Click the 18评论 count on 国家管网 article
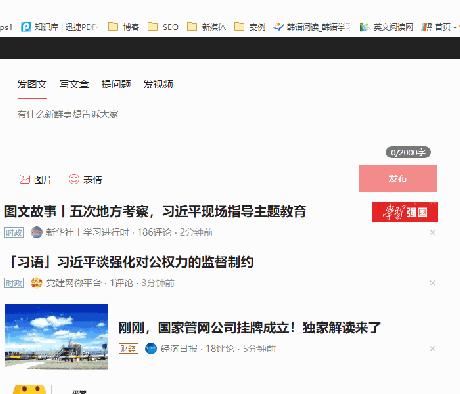 point(220,349)
